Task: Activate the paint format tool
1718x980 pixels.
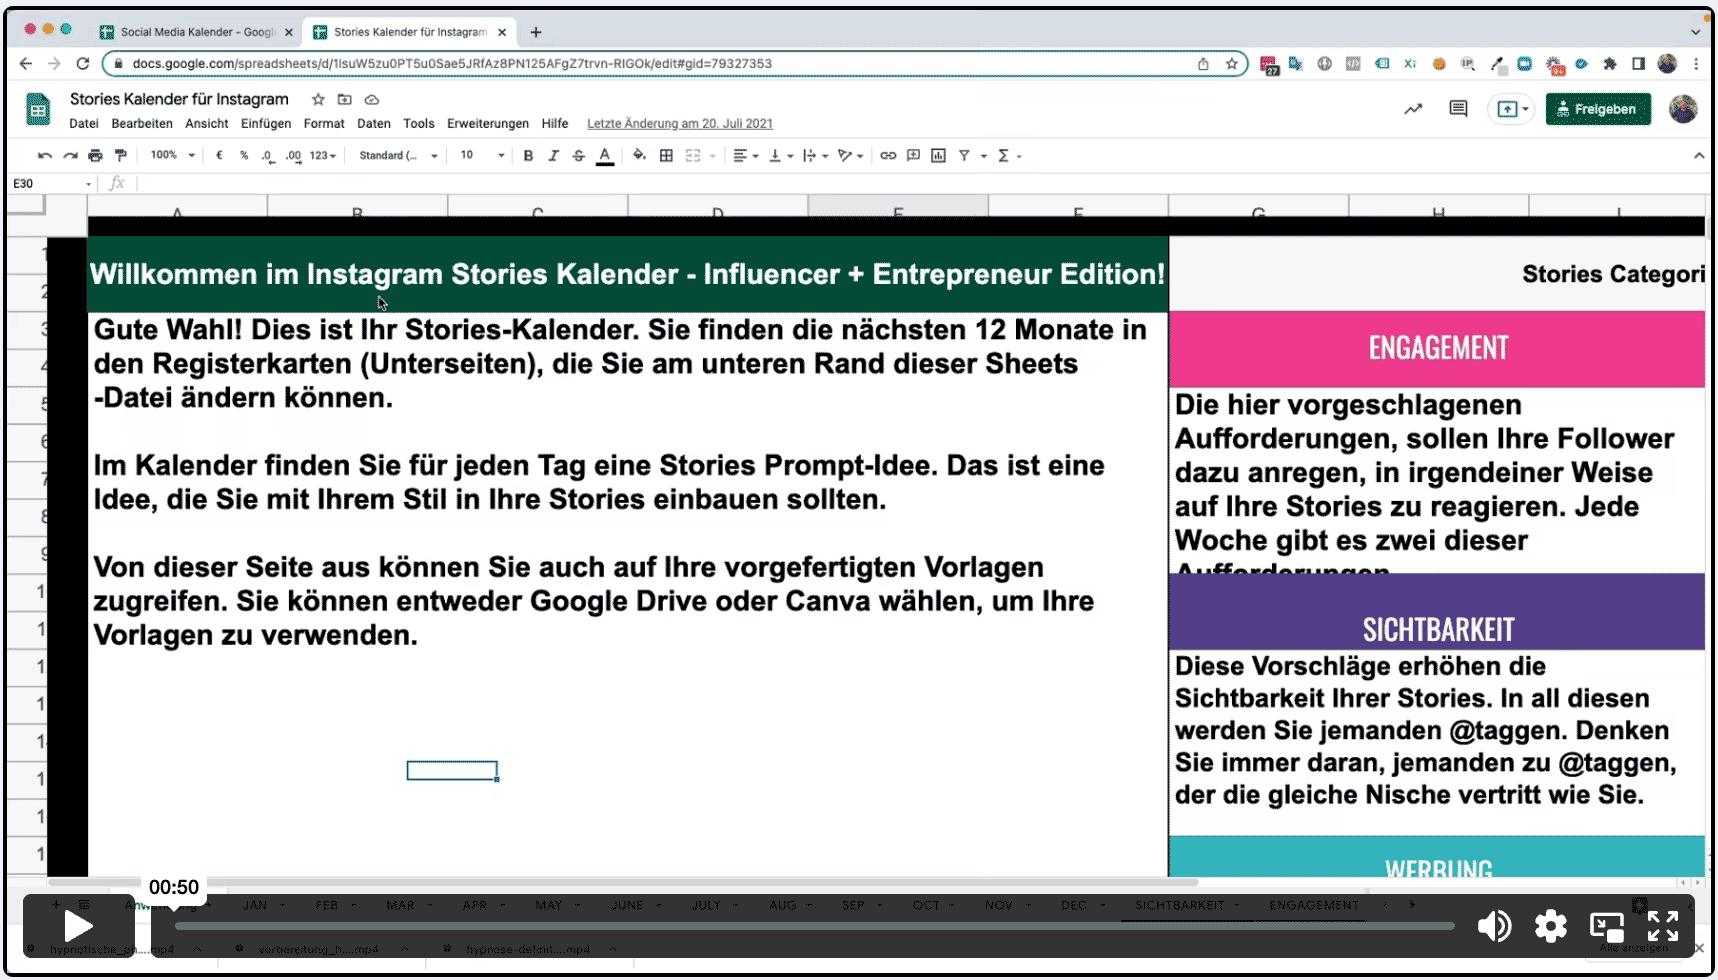Action: pyautogui.click(x=121, y=156)
